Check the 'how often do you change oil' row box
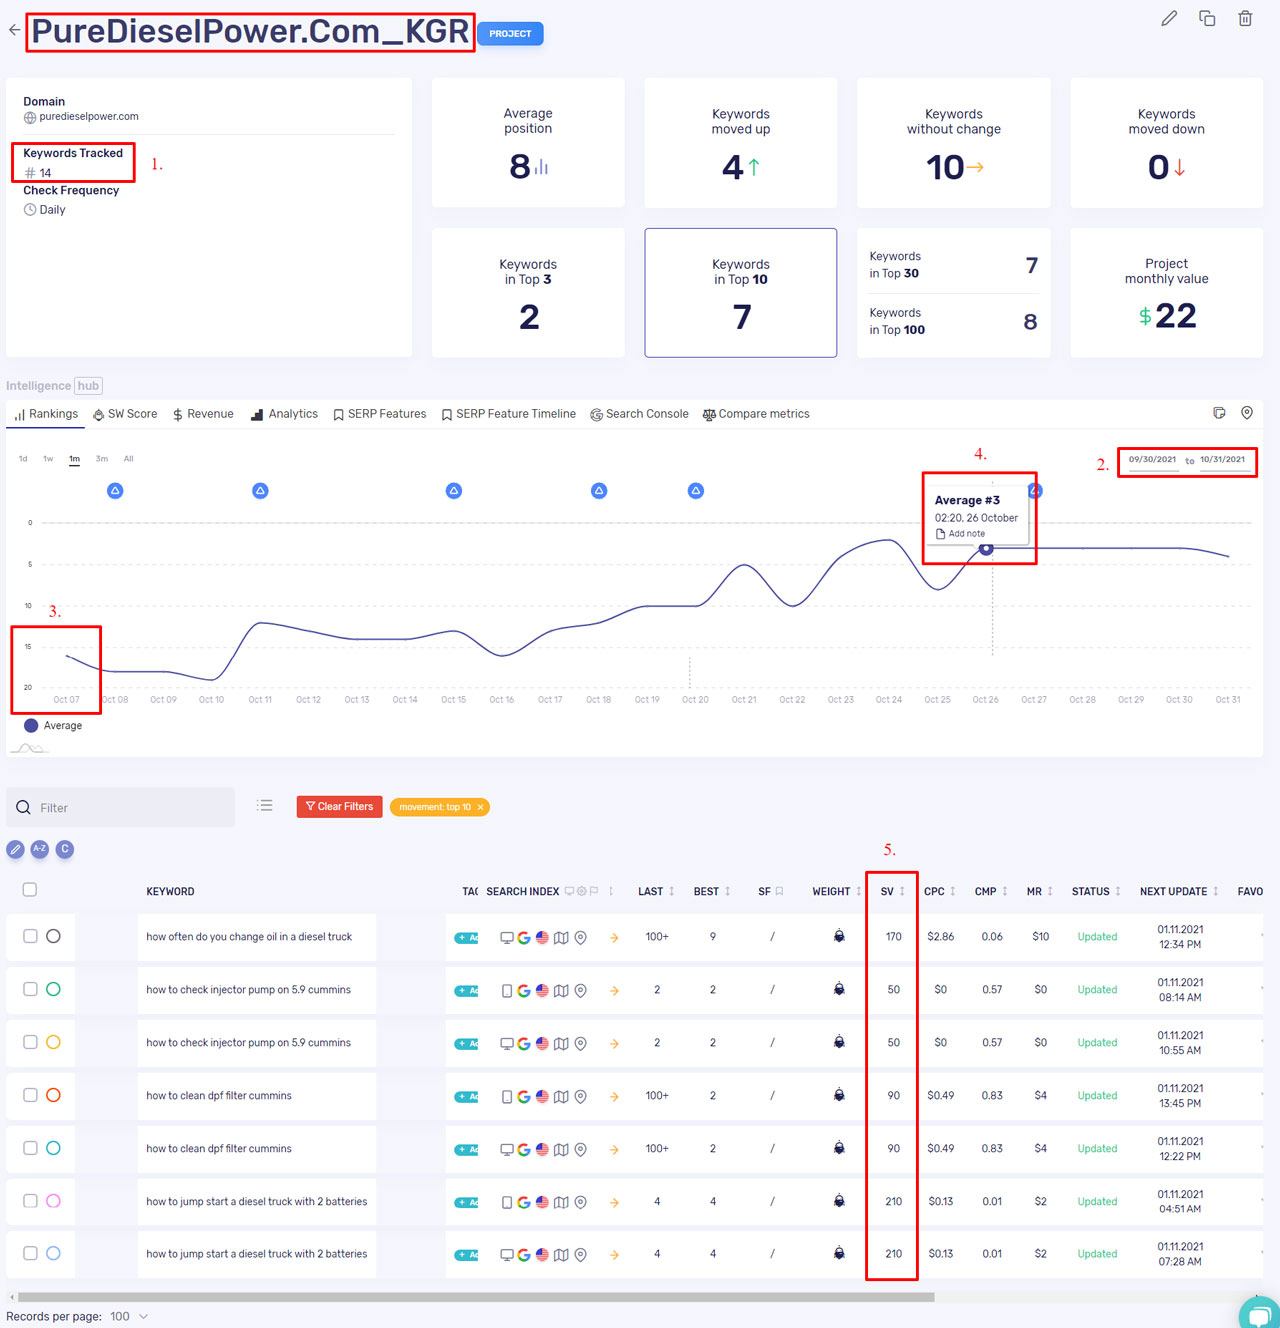This screenshot has height=1328, width=1280. click(x=30, y=936)
